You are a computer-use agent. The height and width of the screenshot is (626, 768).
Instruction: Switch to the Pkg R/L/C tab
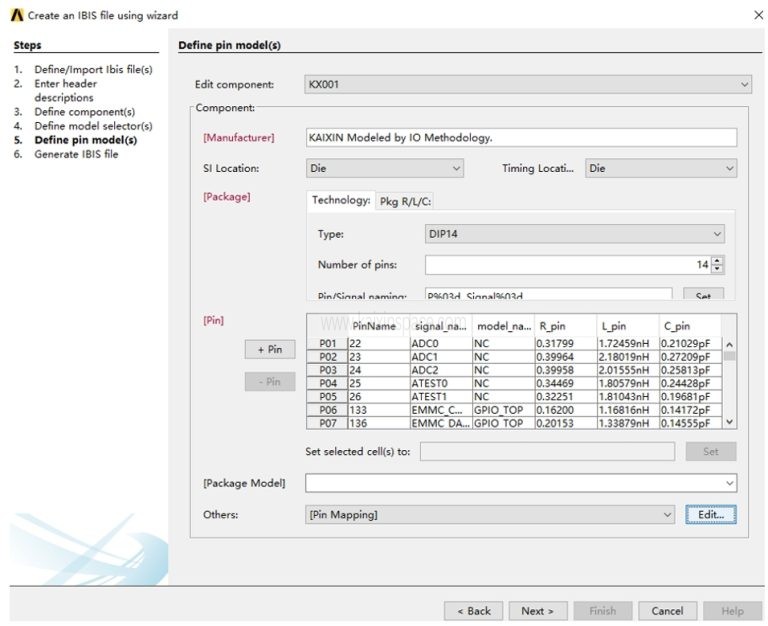point(405,201)
